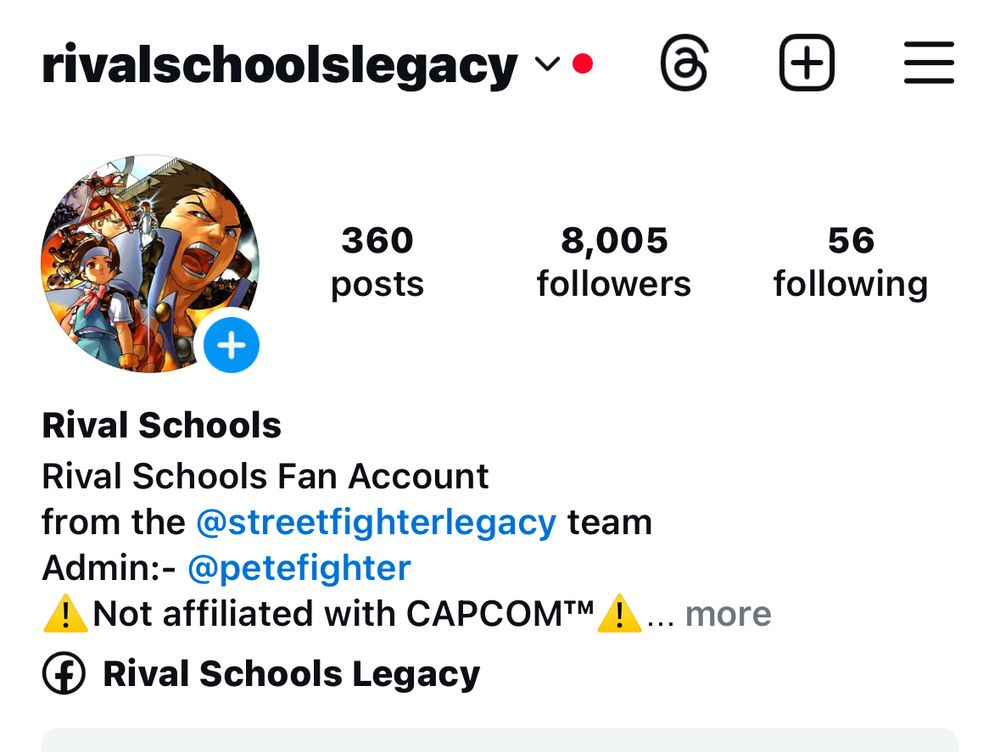Expand bio with the more link
The image size is (1000, 752).
pos(728,614)
